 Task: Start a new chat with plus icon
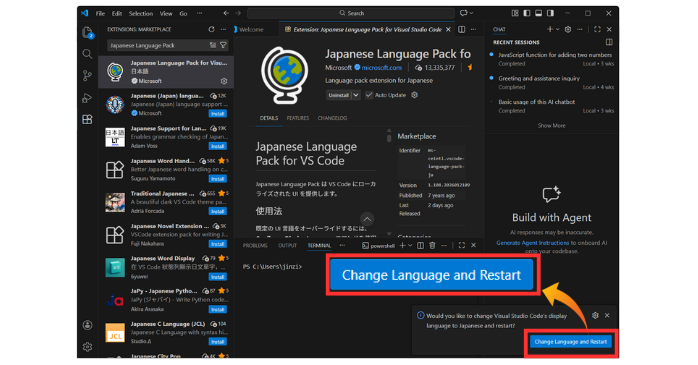(550, 29)
